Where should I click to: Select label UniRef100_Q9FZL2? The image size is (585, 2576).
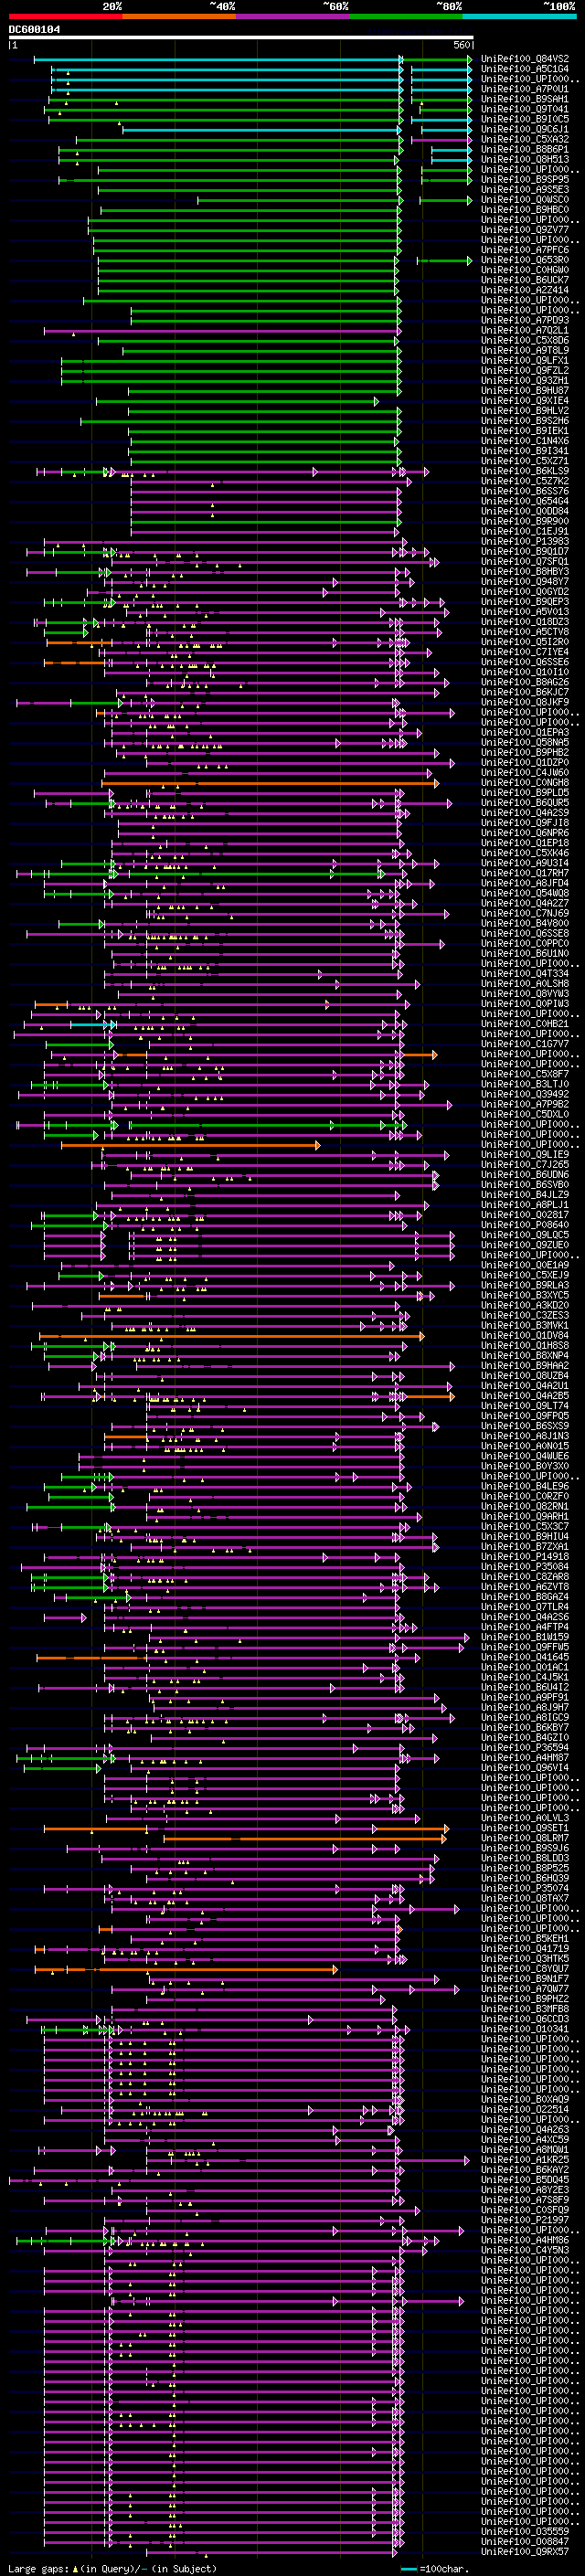tap(525, 370)
